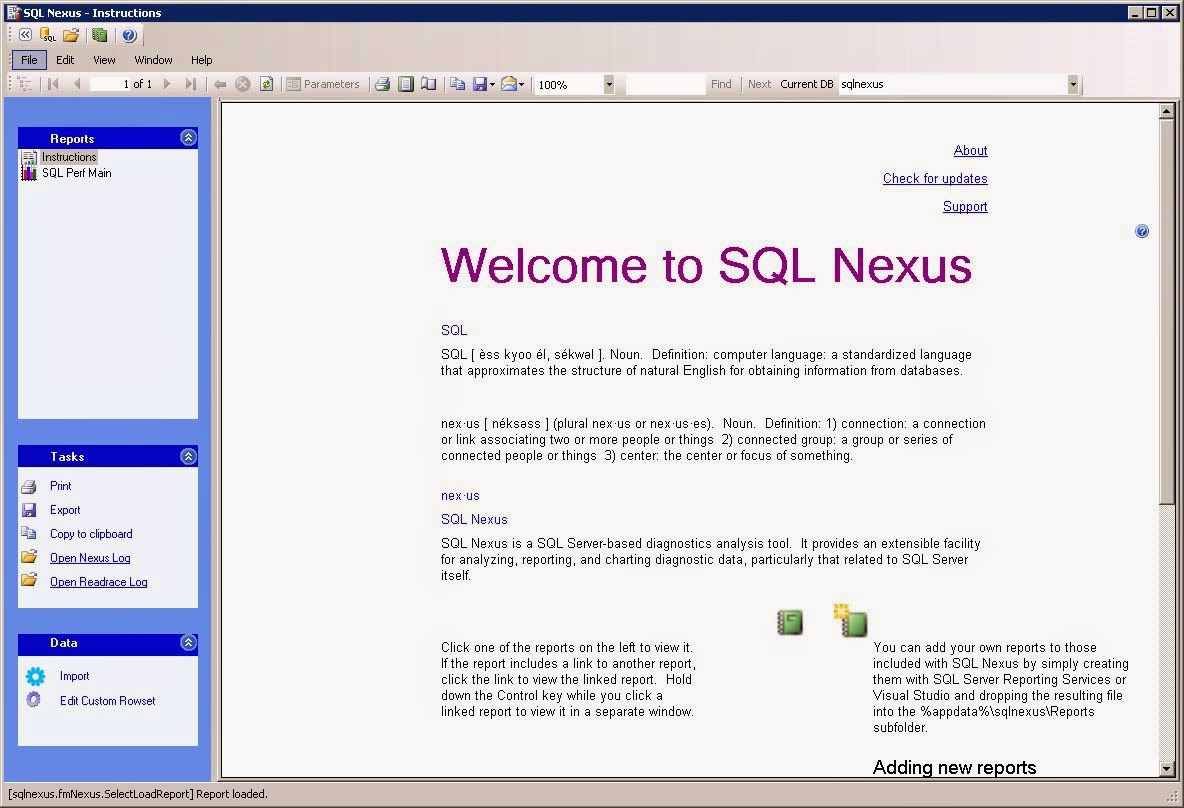Open the Edit menu
The image size is (1184, 808).
click(x=65, y=60)
